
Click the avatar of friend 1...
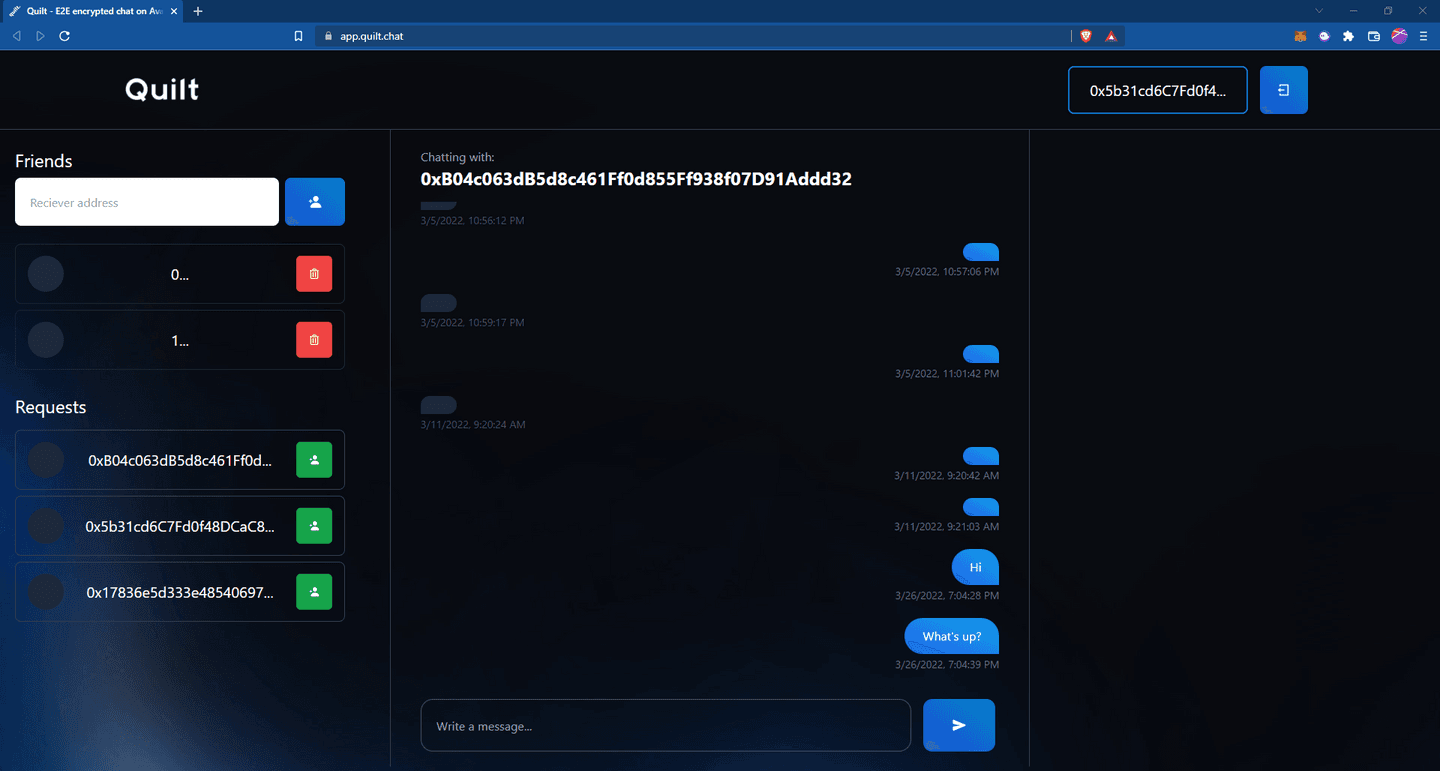(x=46, y=340)
